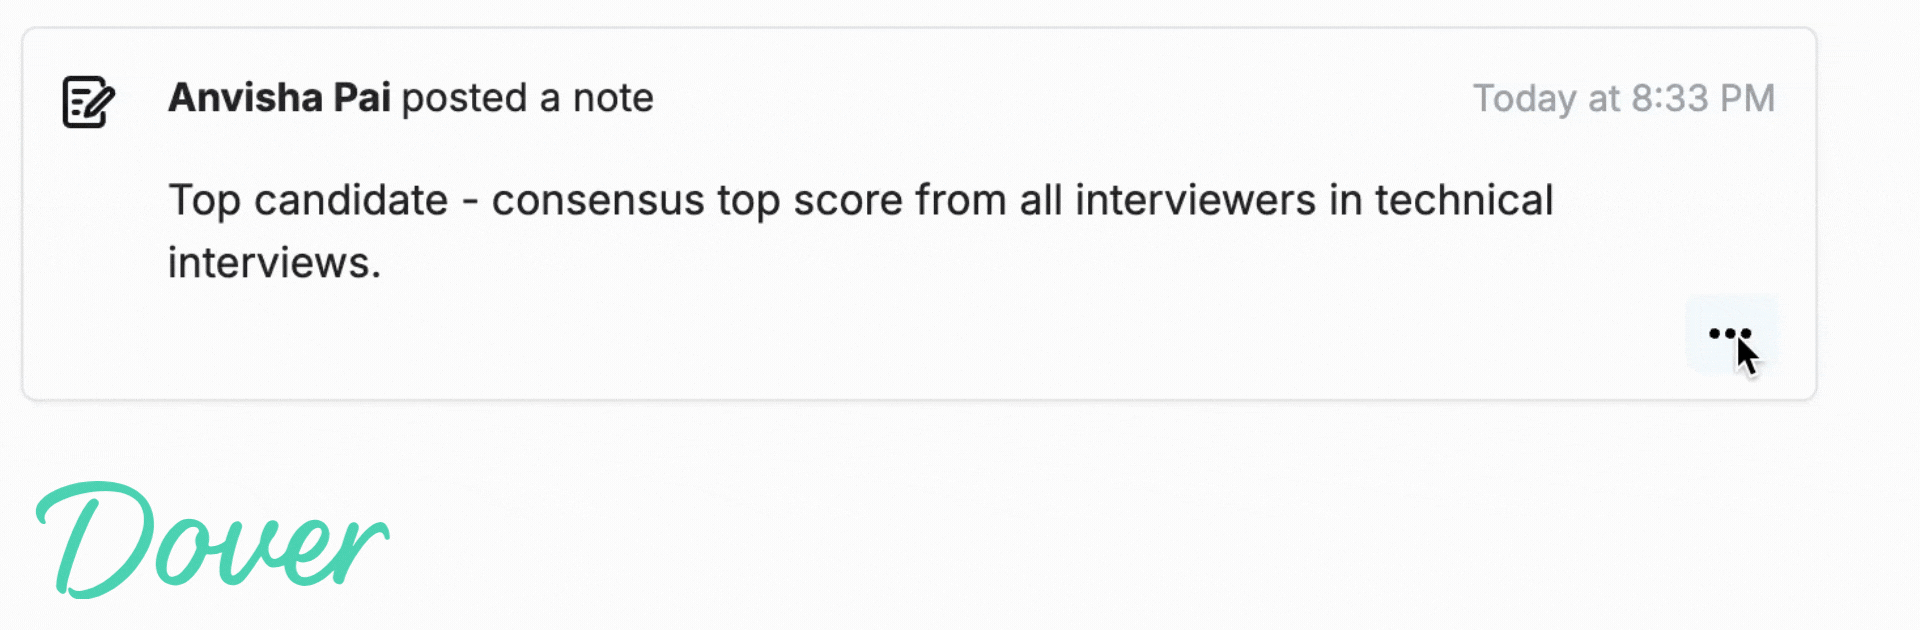
Task: Click the word 'all' in the note
Action: (1041, 200)
